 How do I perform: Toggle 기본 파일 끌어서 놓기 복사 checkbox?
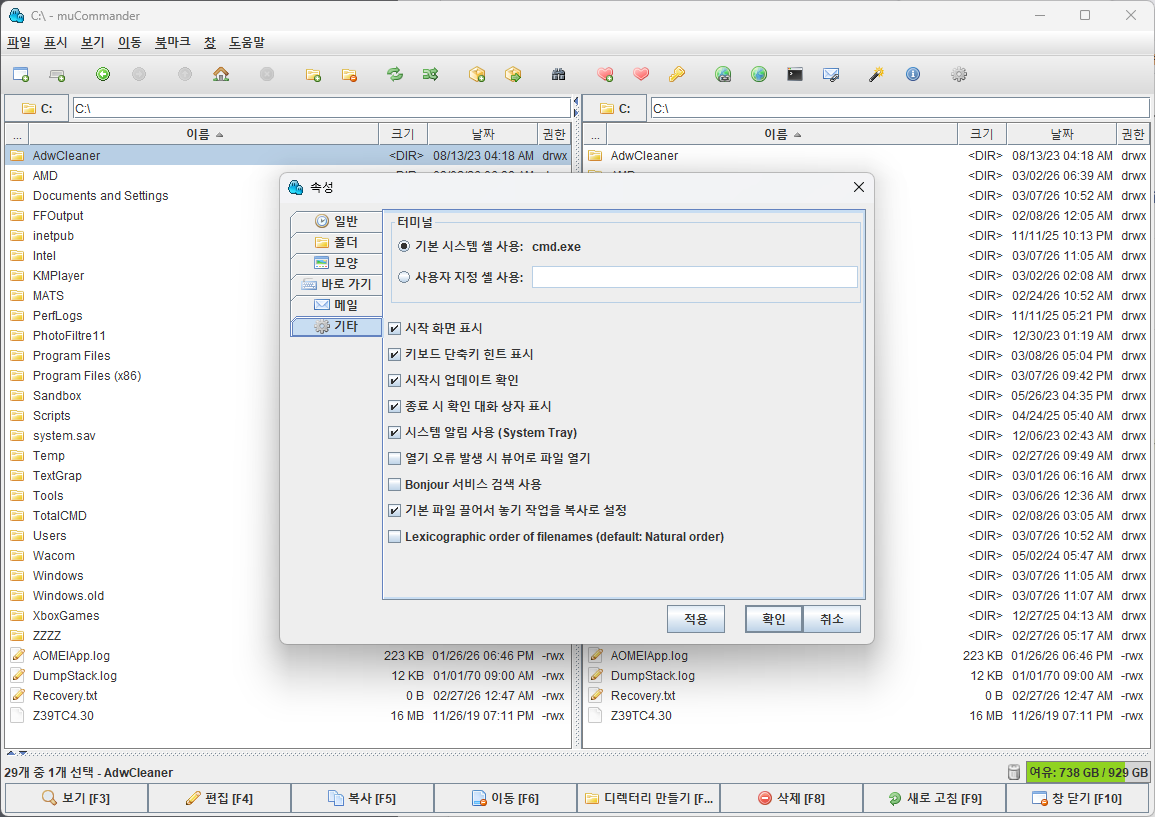[x=395, y=511]
